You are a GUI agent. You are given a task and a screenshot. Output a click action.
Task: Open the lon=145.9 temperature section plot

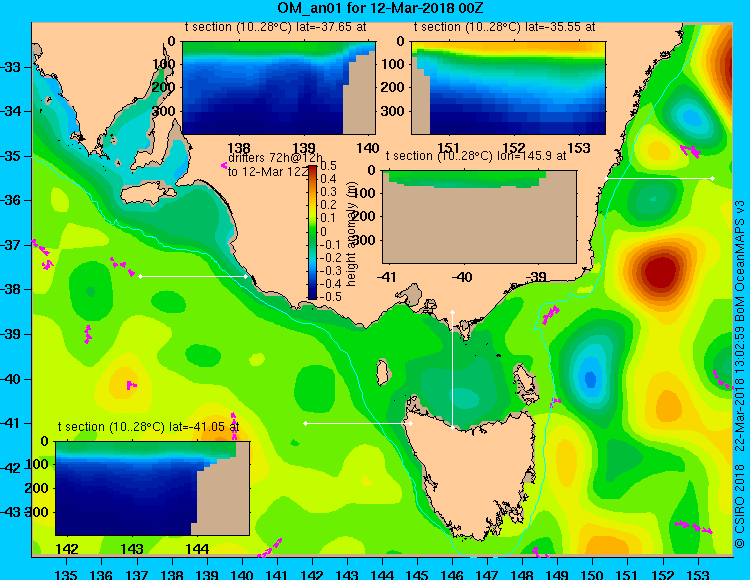[x=479, y=217]
